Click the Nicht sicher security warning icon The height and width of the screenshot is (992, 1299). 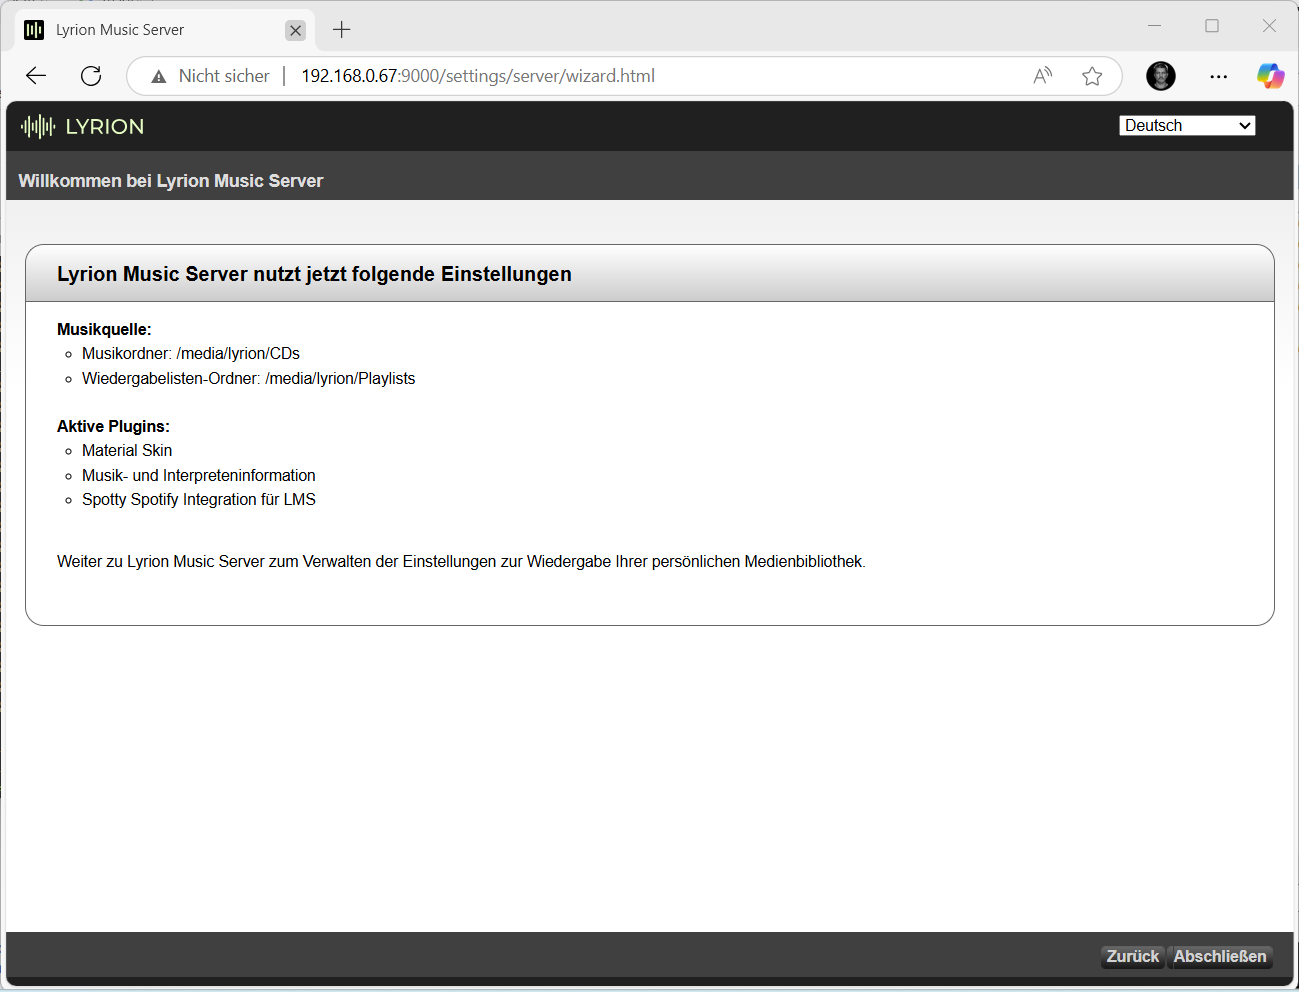click(x=159, y=76)
